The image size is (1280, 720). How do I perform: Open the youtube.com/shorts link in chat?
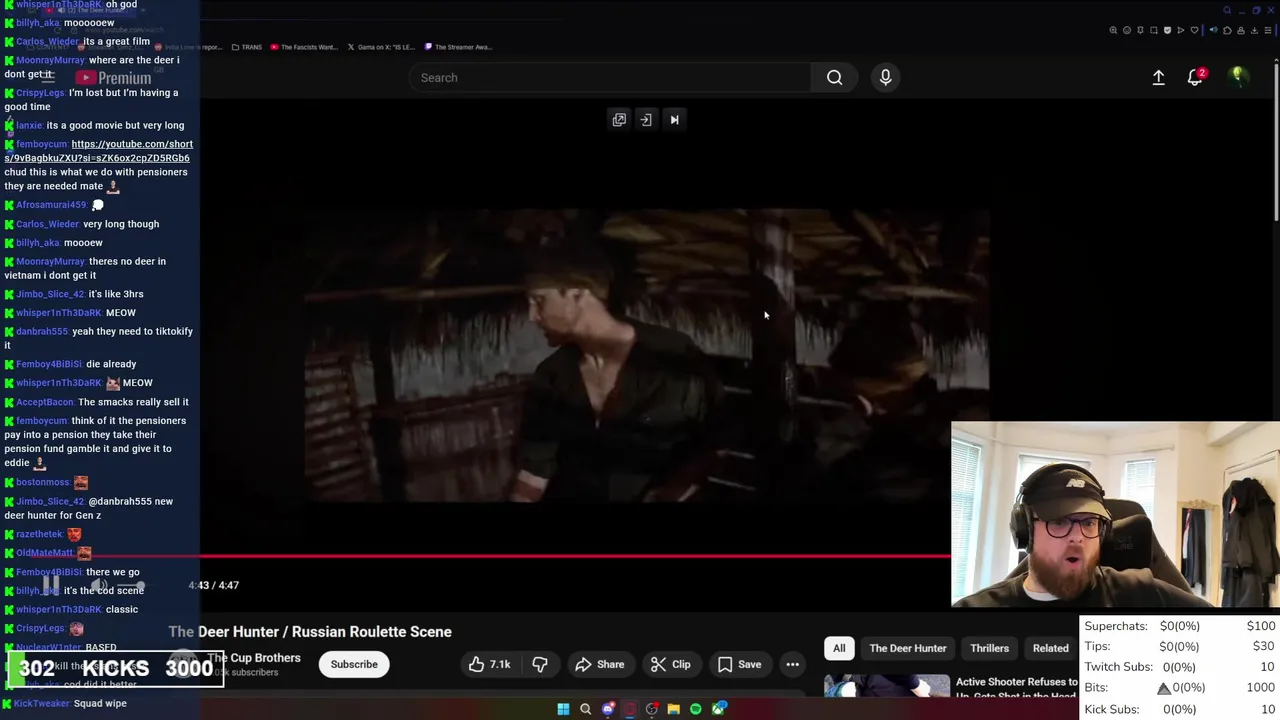98,151
